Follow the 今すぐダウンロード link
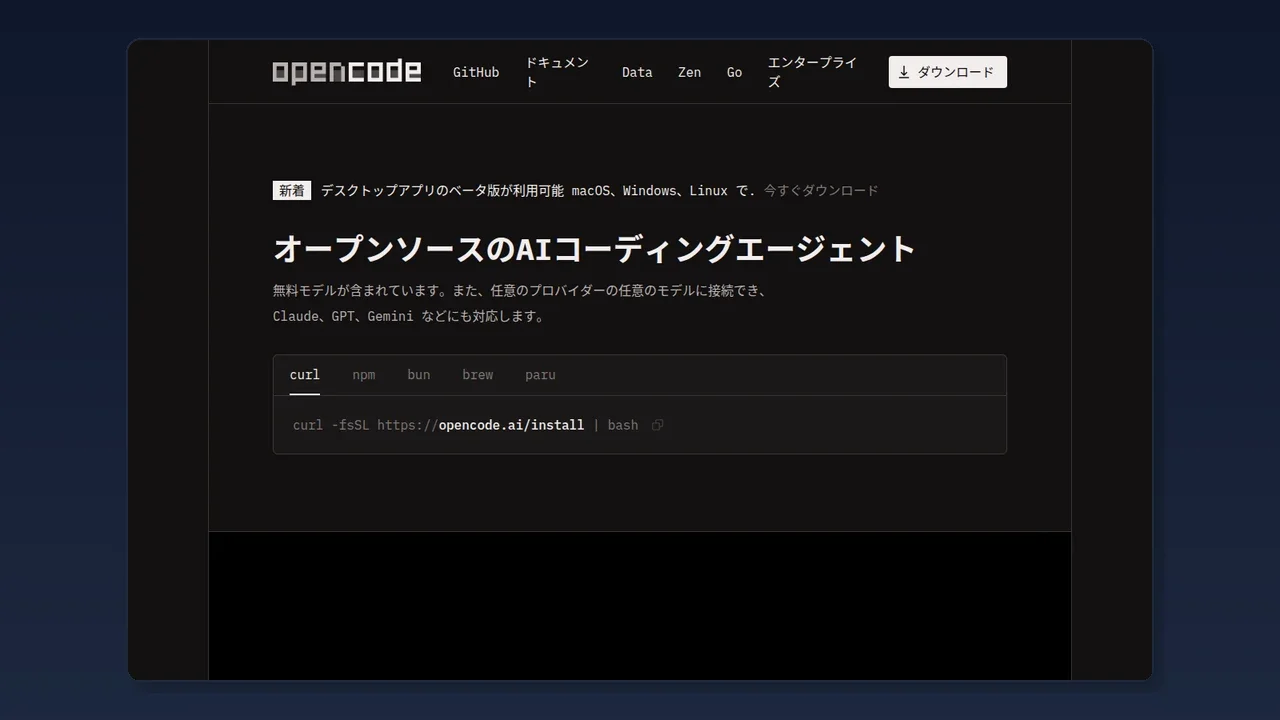The width and height of the screenshot is (1280, 720). point(821,190)
